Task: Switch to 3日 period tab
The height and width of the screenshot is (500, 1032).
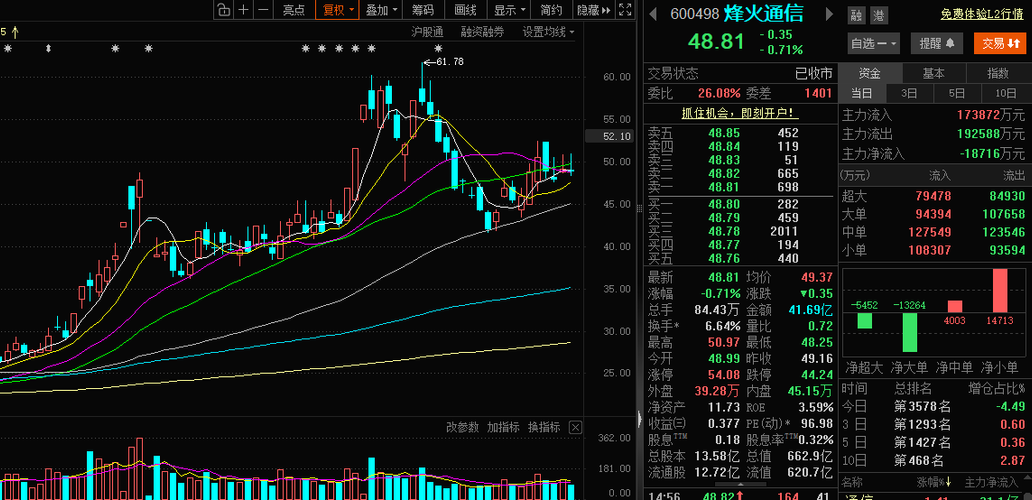Action: 910,93
